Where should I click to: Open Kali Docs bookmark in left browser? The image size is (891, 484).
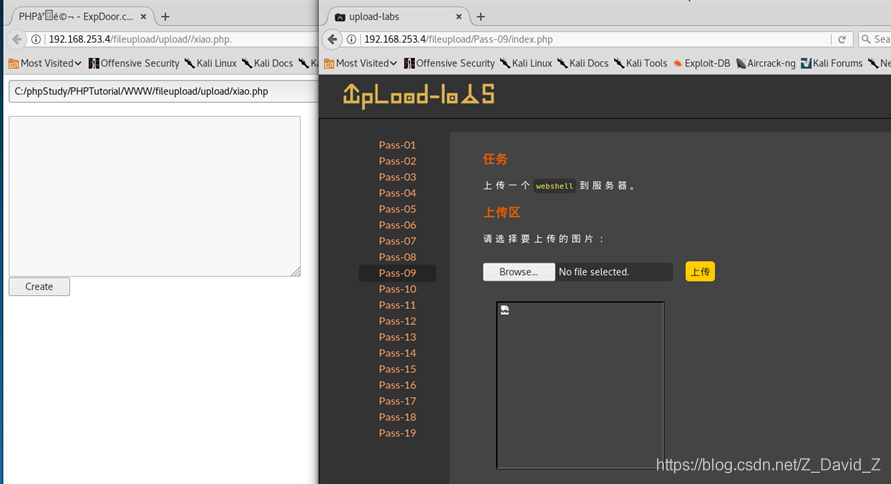tap(267, 63)
